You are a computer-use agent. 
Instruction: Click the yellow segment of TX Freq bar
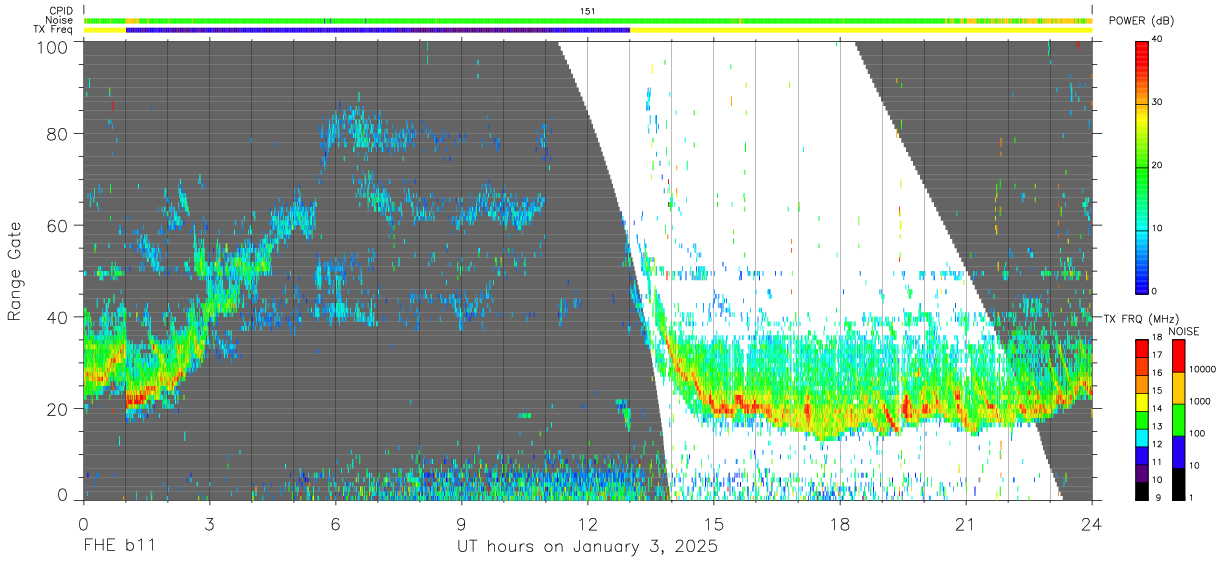coord(861,30)
